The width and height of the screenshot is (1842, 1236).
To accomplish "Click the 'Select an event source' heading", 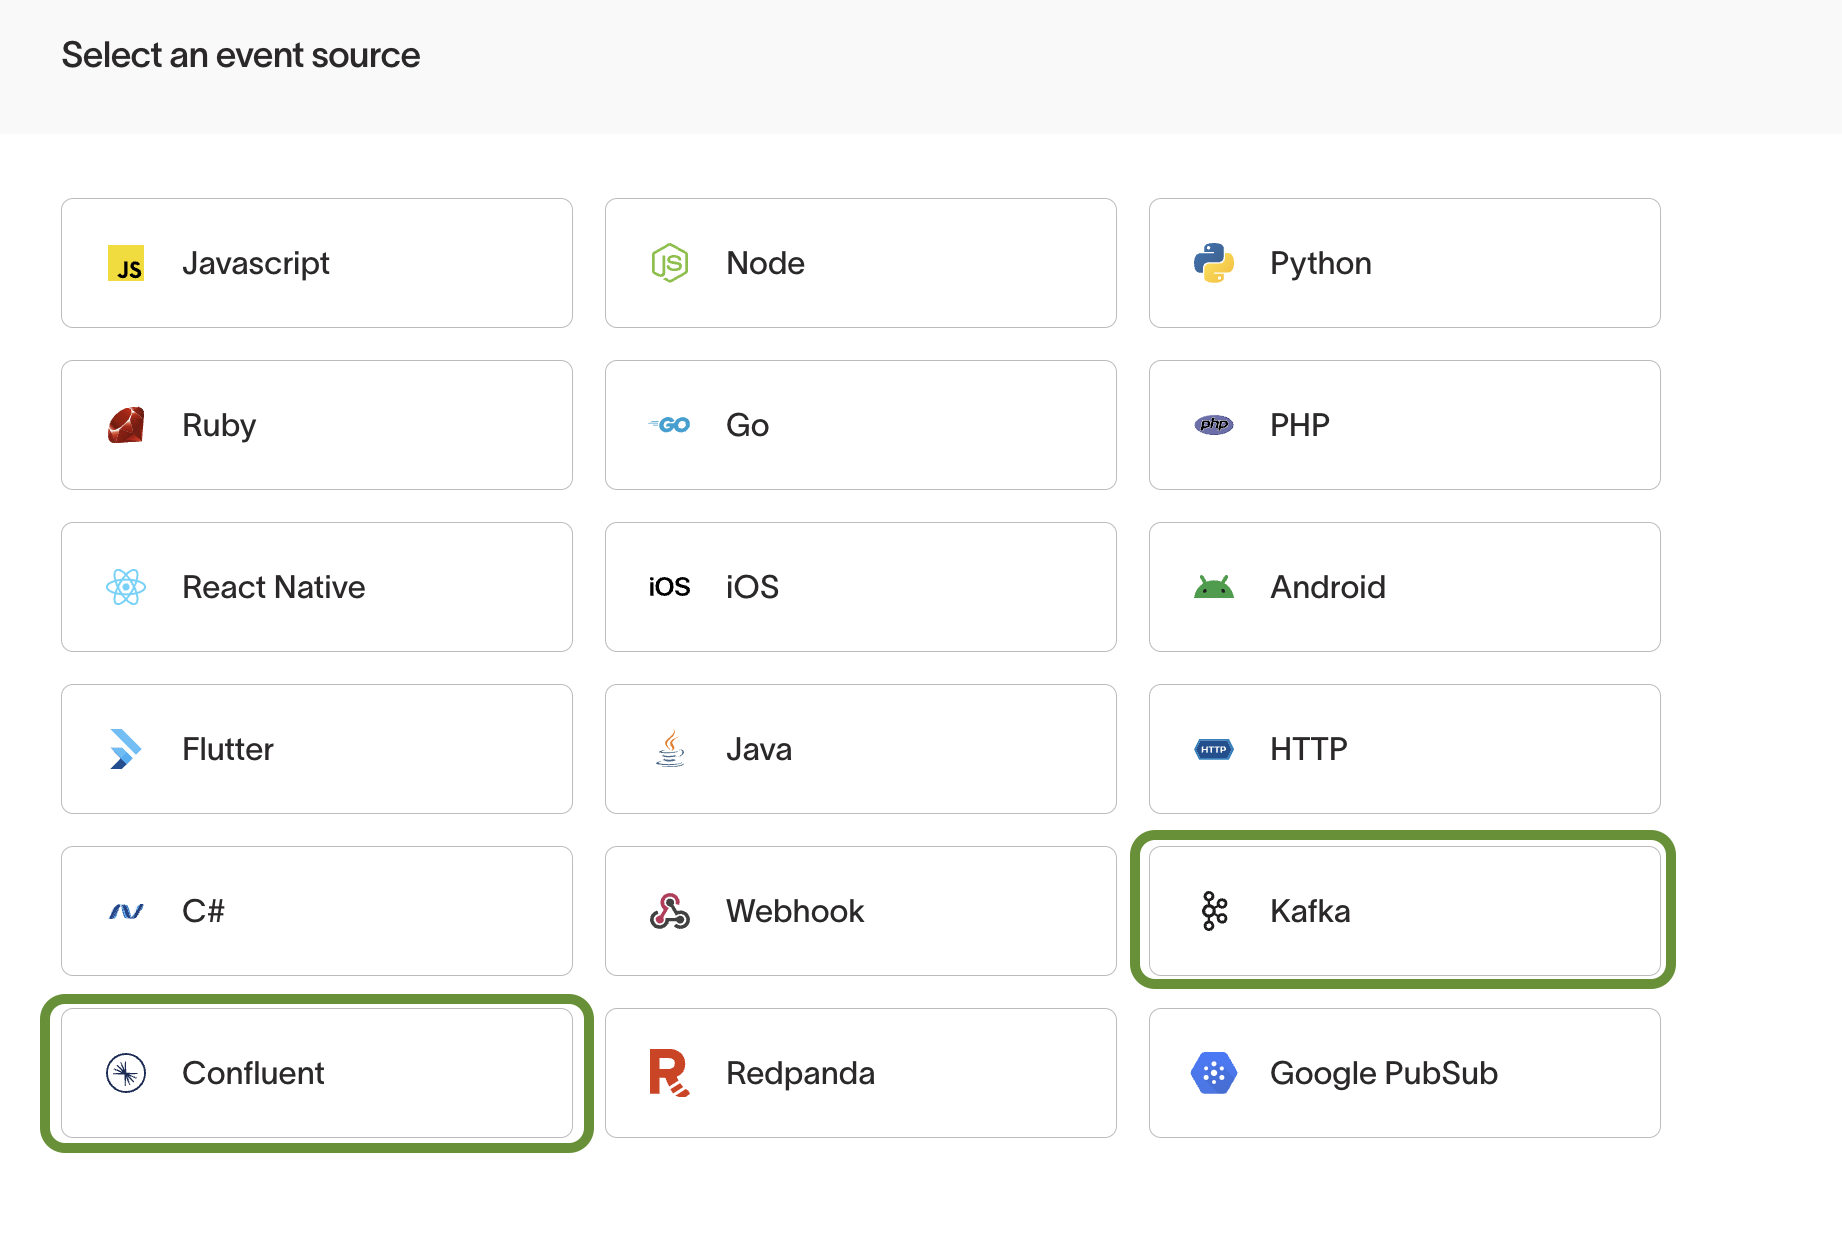I will (x=241, y=55).
